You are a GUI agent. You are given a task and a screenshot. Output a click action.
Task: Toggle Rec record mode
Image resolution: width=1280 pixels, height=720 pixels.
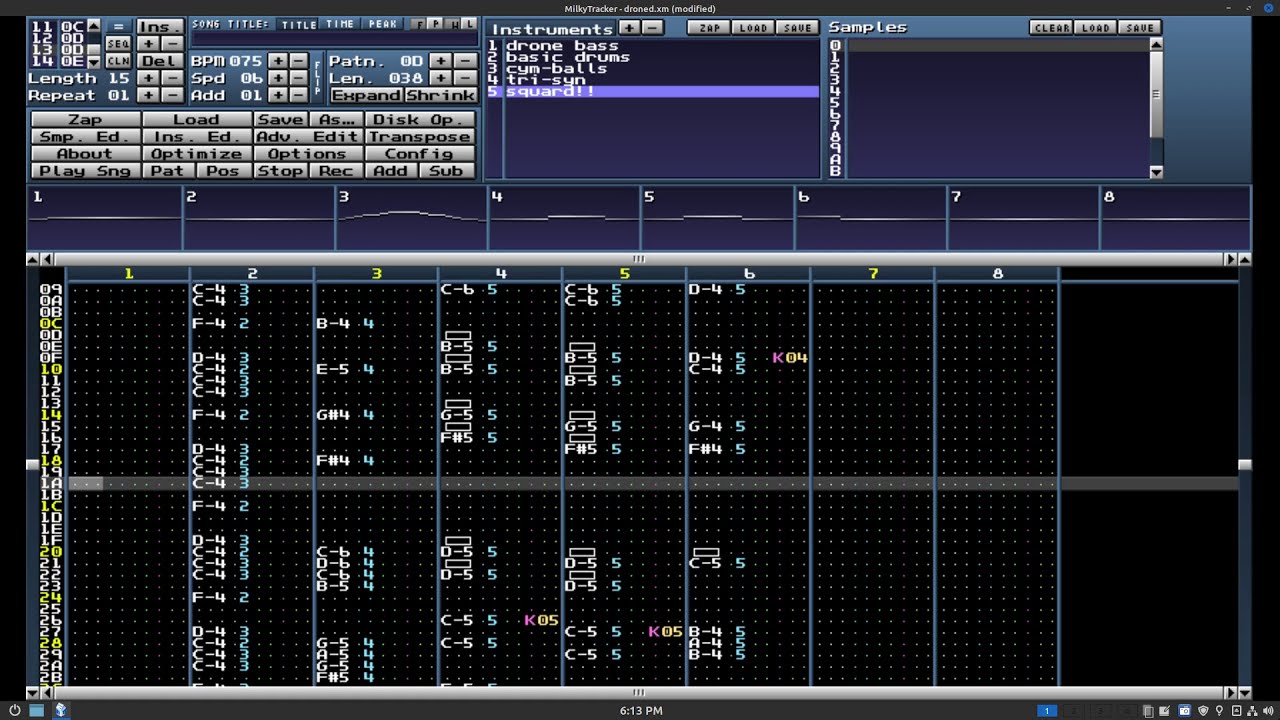click(336, 171)
